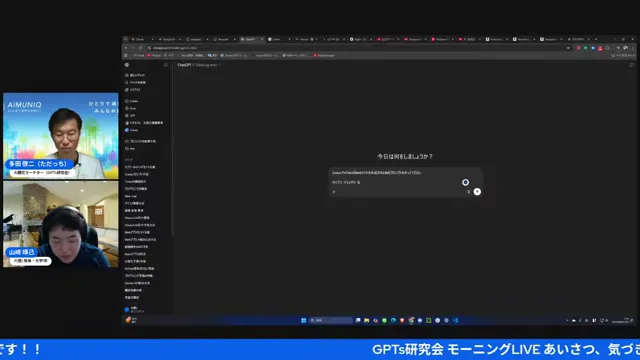Open the Windows Start menu
Image resolution: width=640 pixels, height=360 pixels.
pyautogui.click(x=304, y=320)
